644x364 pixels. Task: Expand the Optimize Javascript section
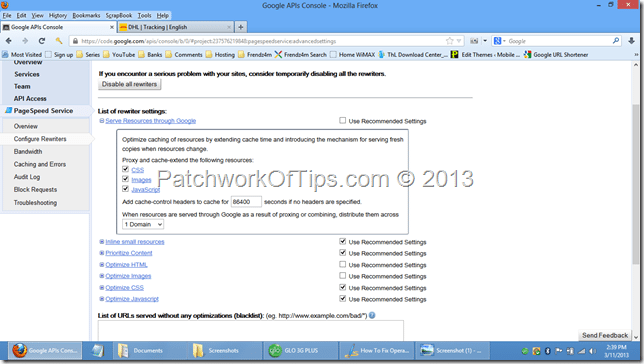(x=102, y=299)
